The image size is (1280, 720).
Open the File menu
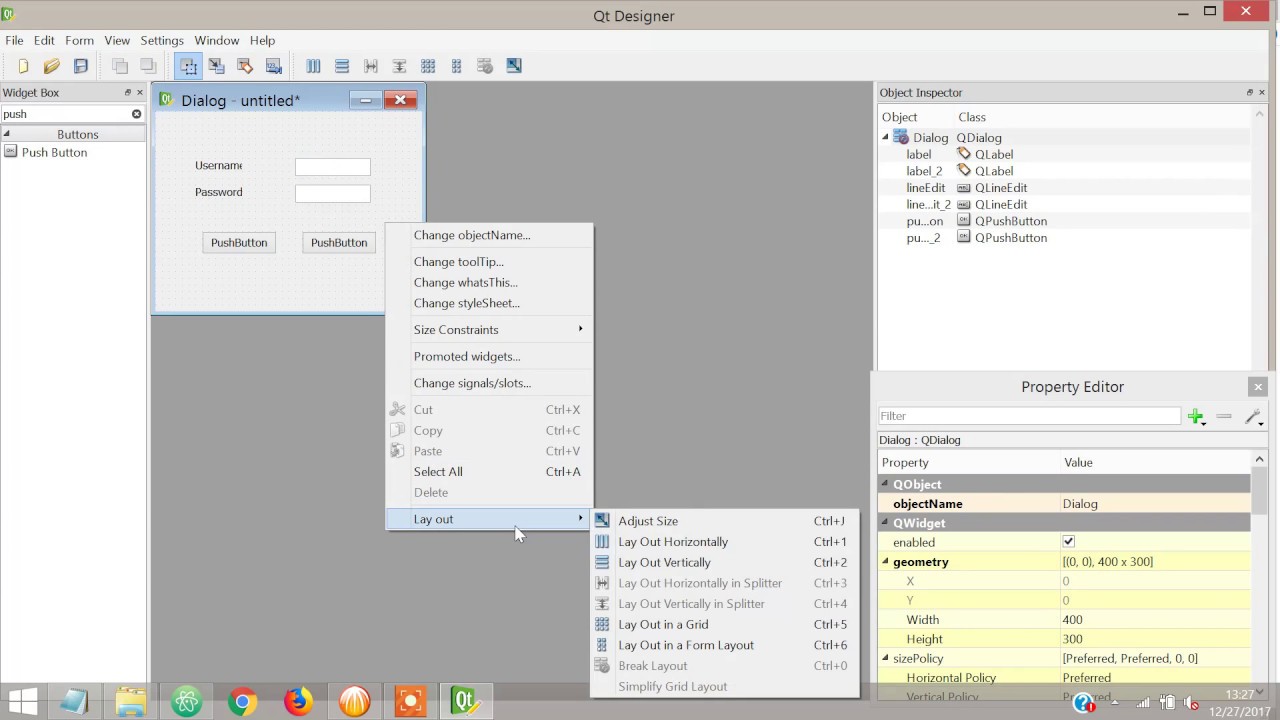(14, 40)
